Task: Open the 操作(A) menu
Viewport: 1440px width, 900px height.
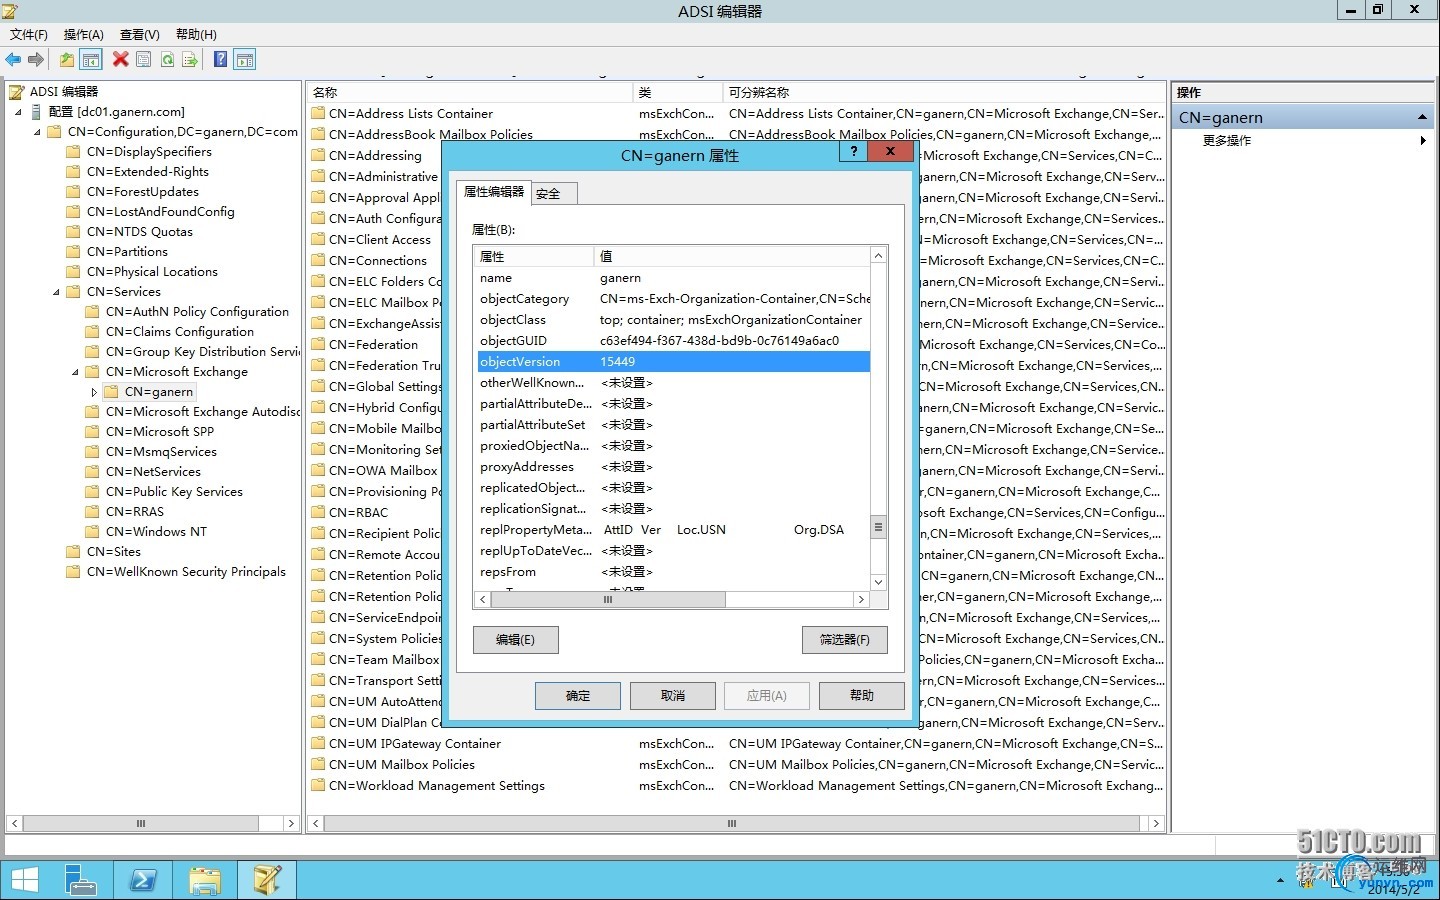Action: (x=84, y=34)
